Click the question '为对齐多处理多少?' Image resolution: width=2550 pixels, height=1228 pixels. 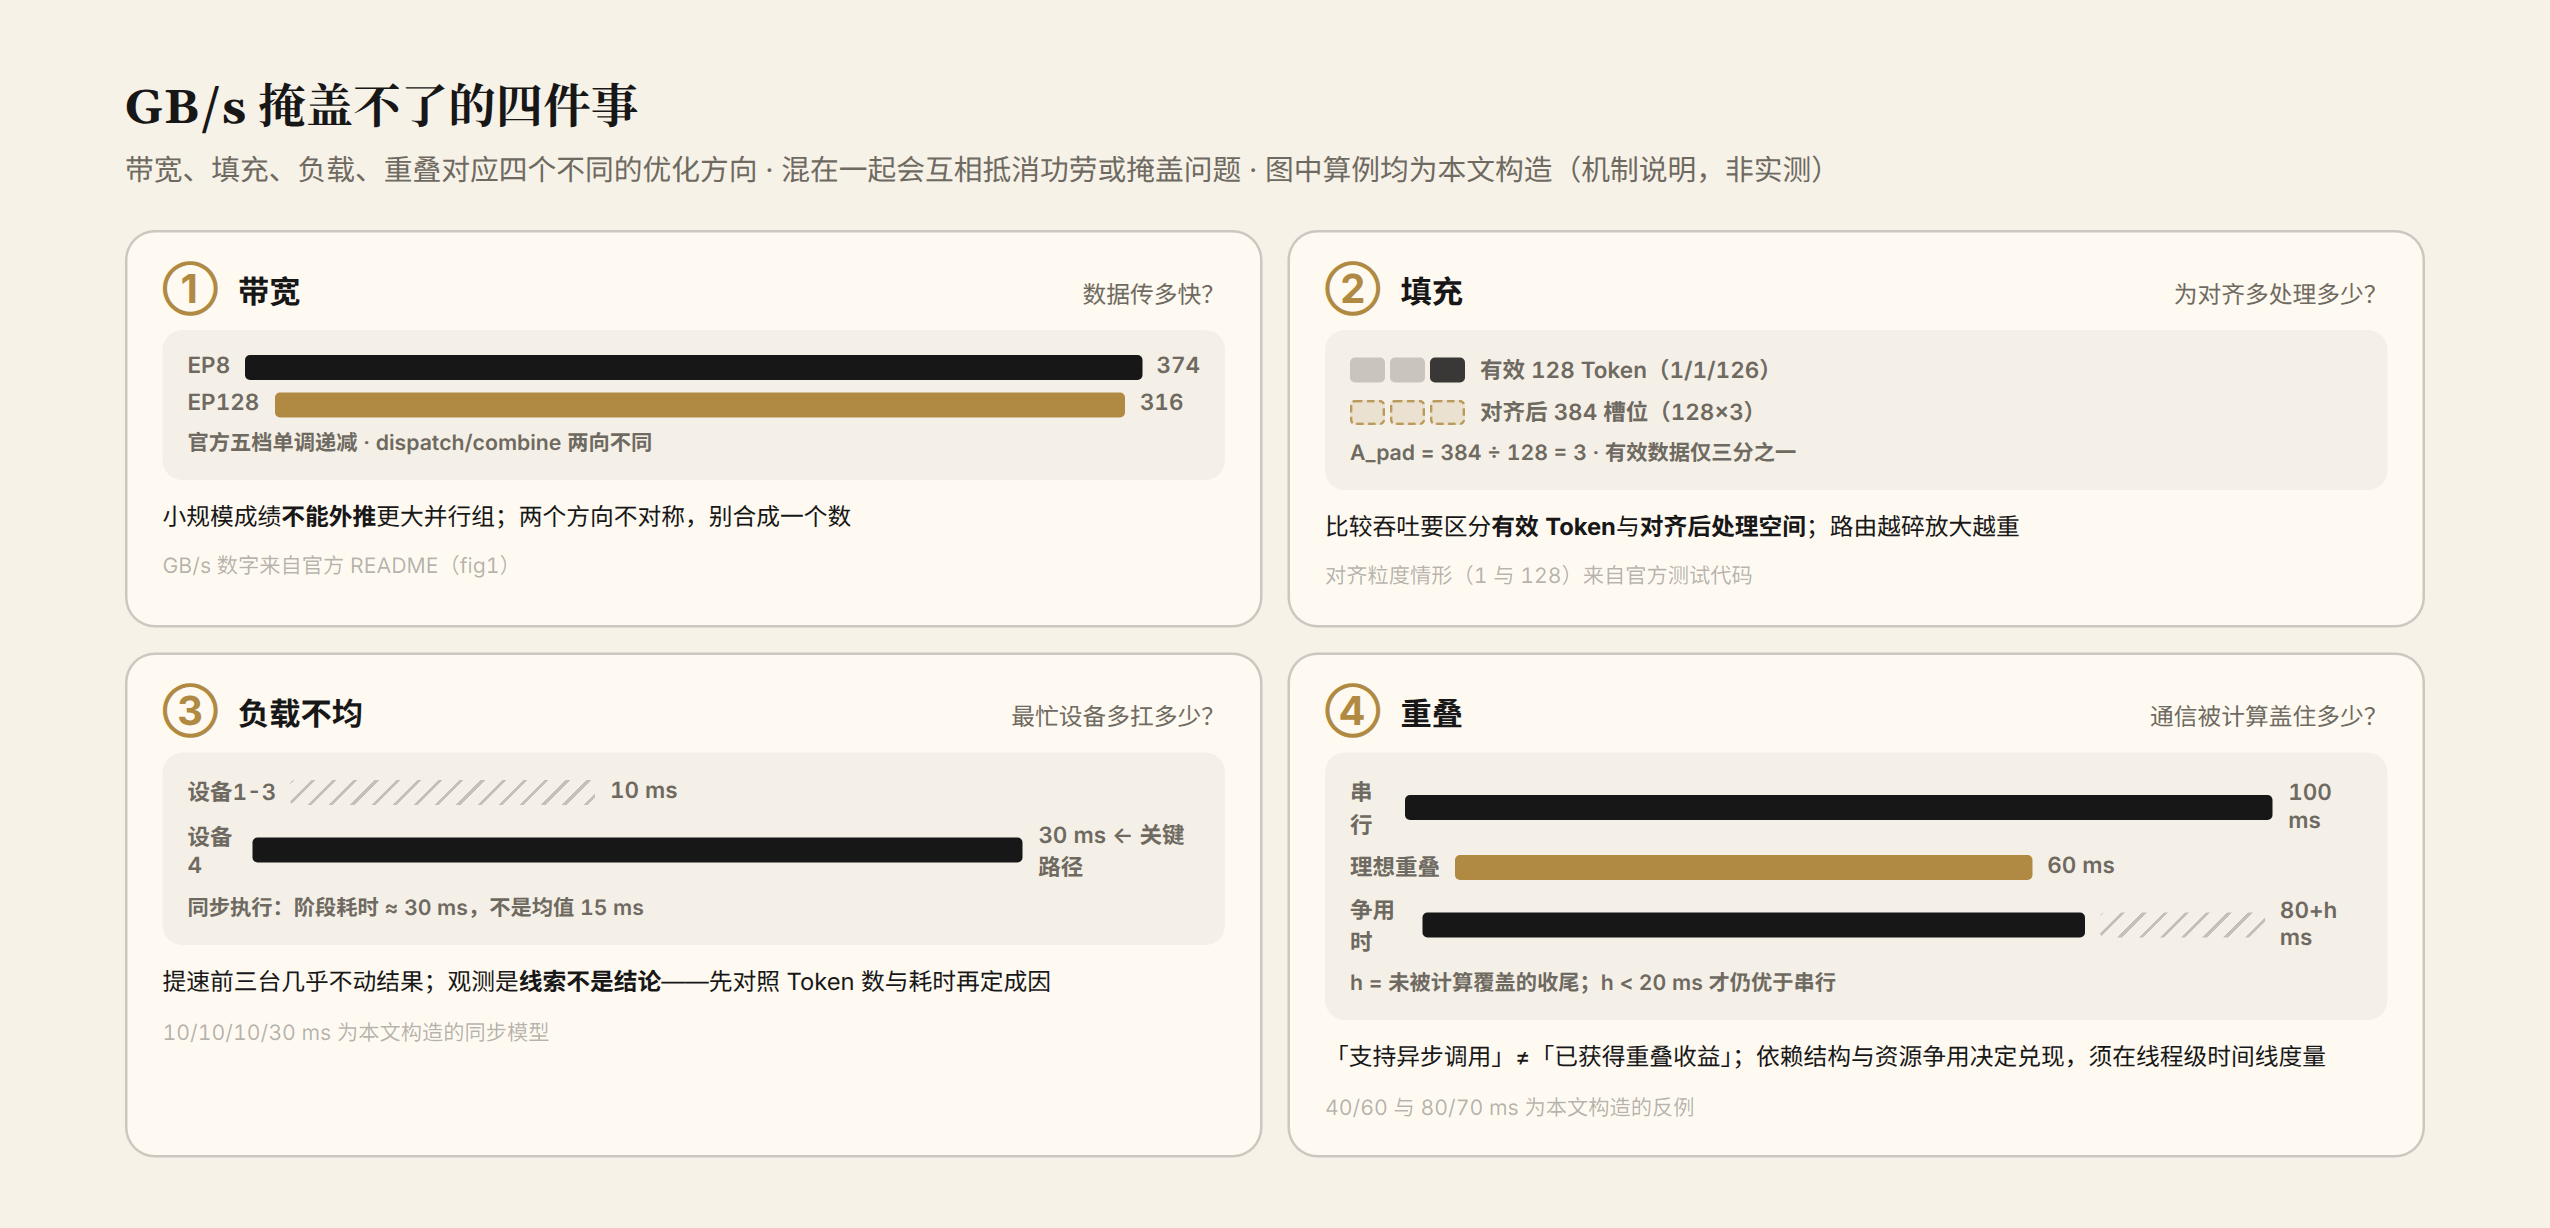(2274, 294)
